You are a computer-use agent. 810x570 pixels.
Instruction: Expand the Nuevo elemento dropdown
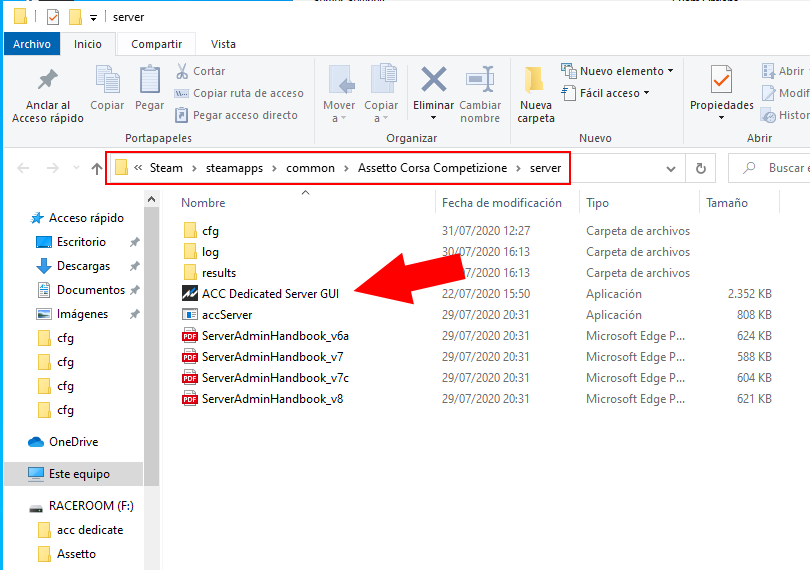[626, 71]
